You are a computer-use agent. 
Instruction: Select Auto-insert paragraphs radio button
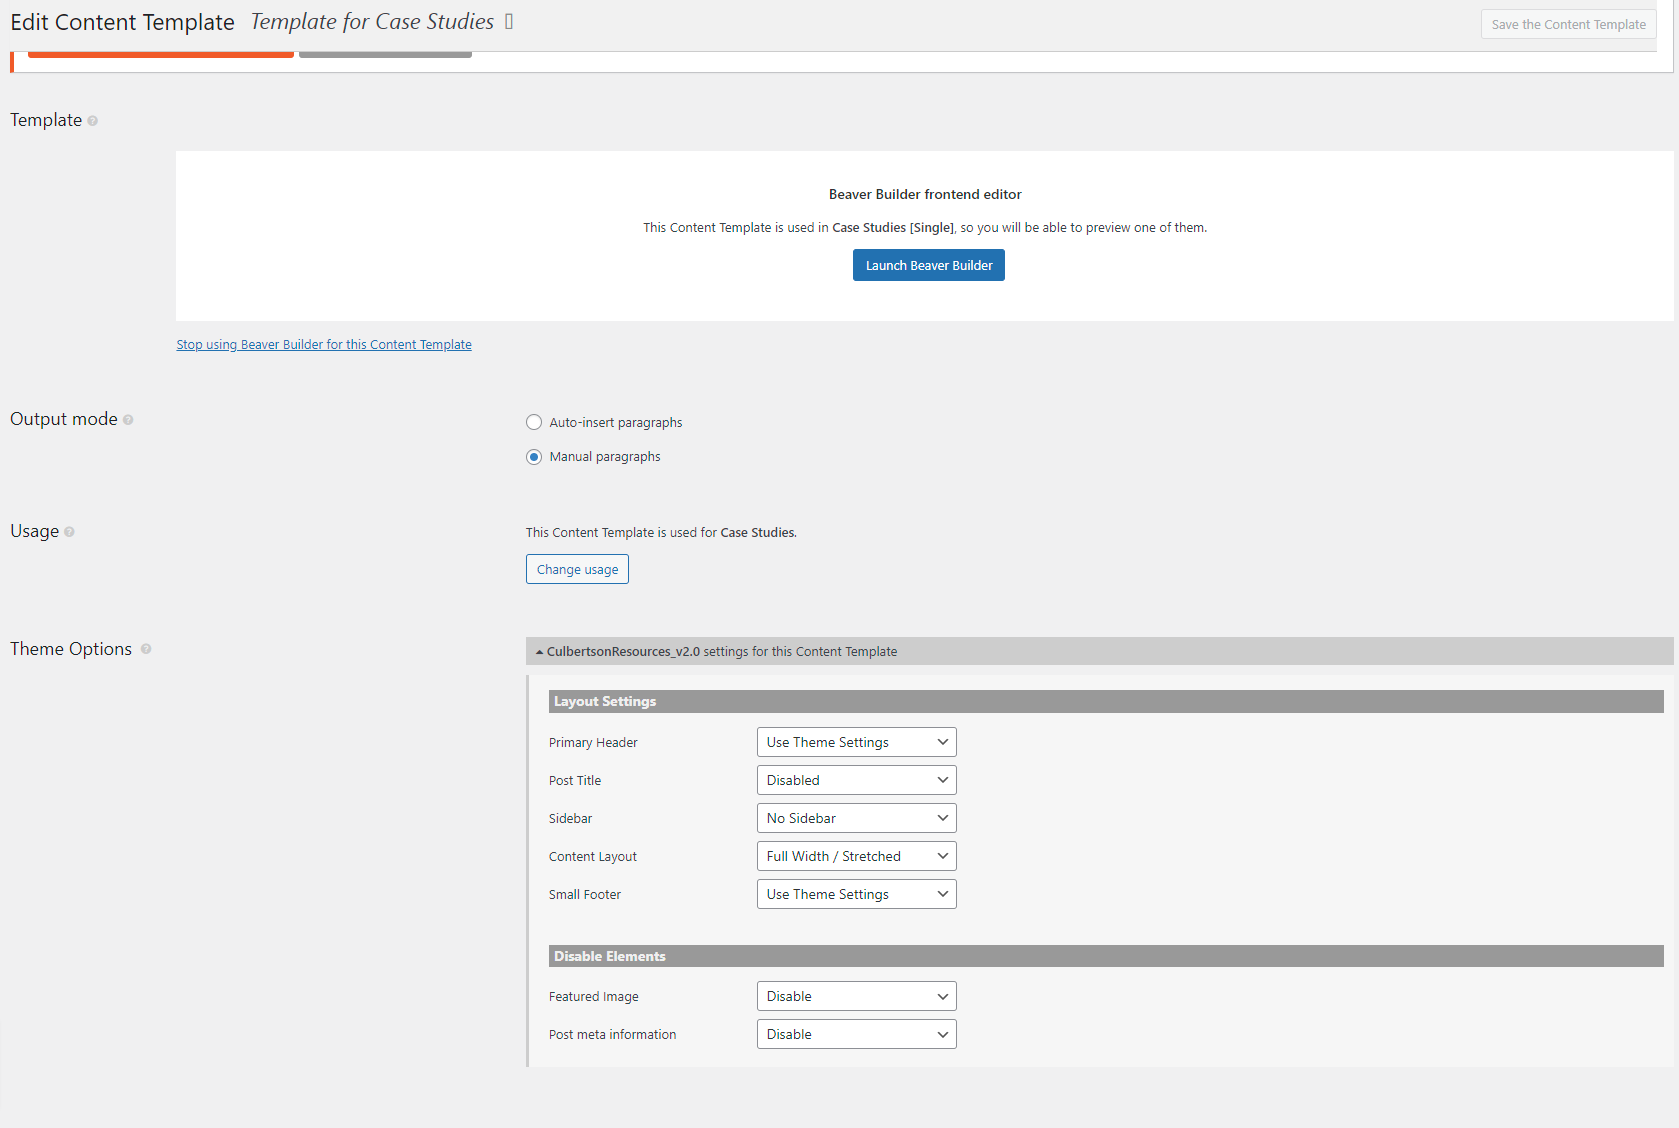point(534,423)
